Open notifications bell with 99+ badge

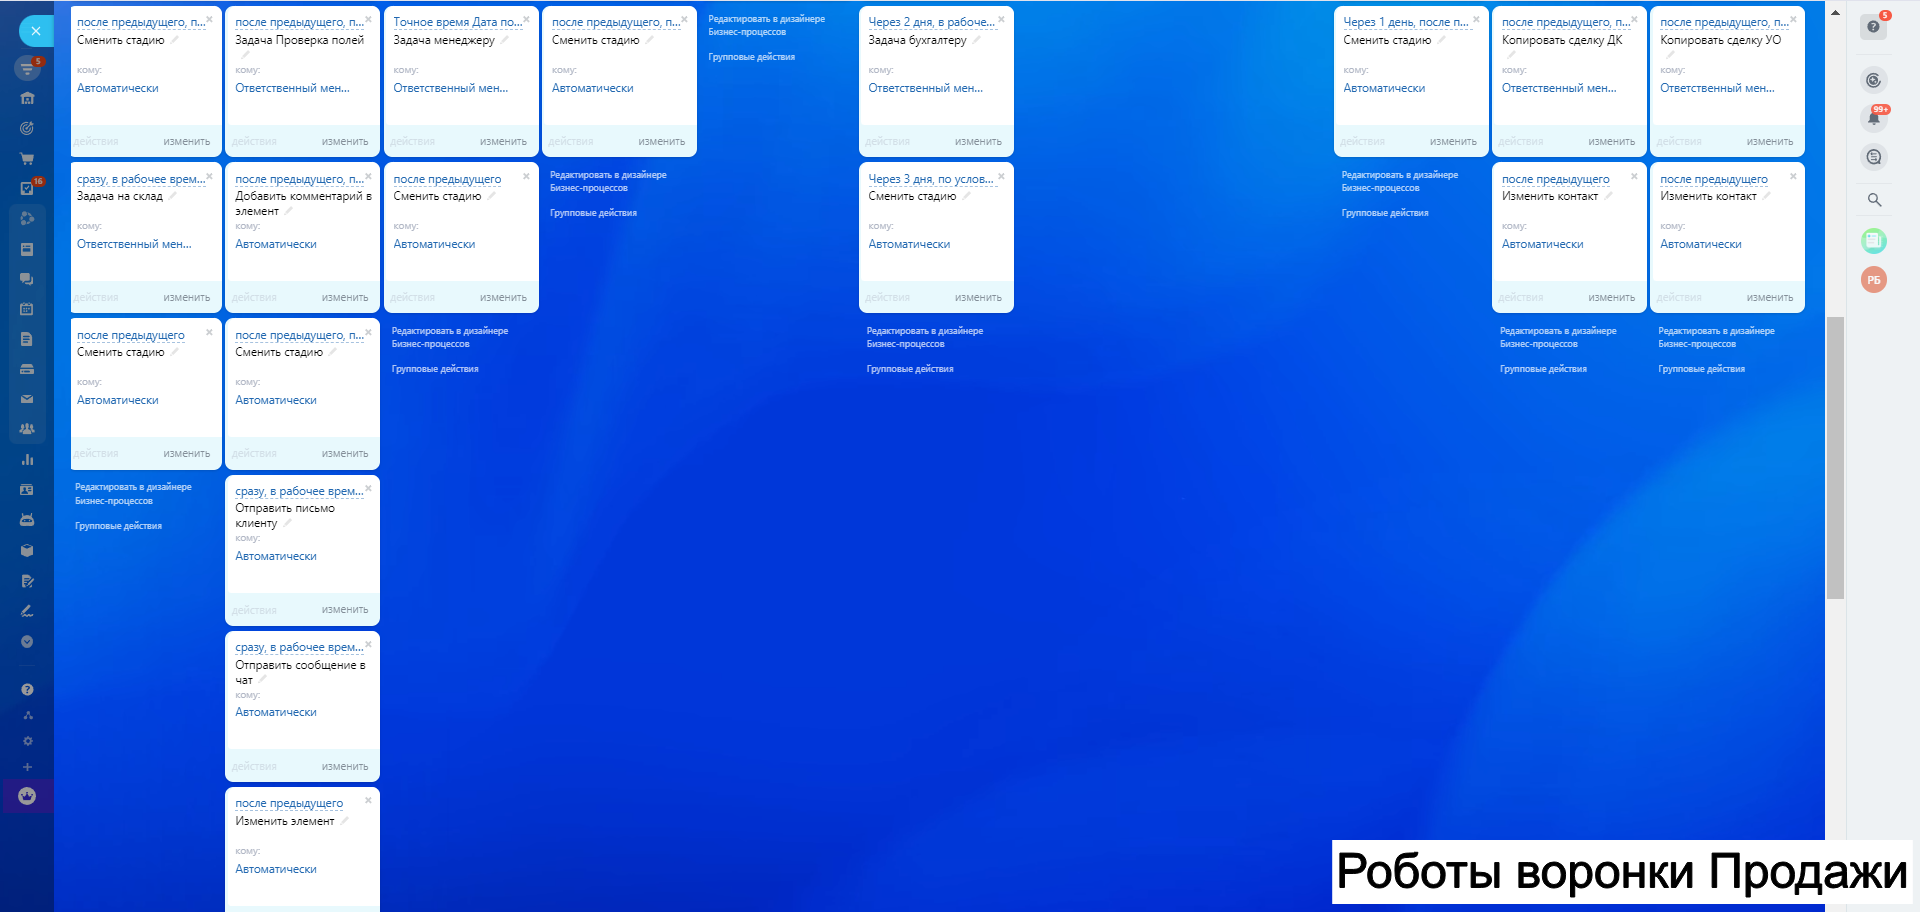(1874, 118)
